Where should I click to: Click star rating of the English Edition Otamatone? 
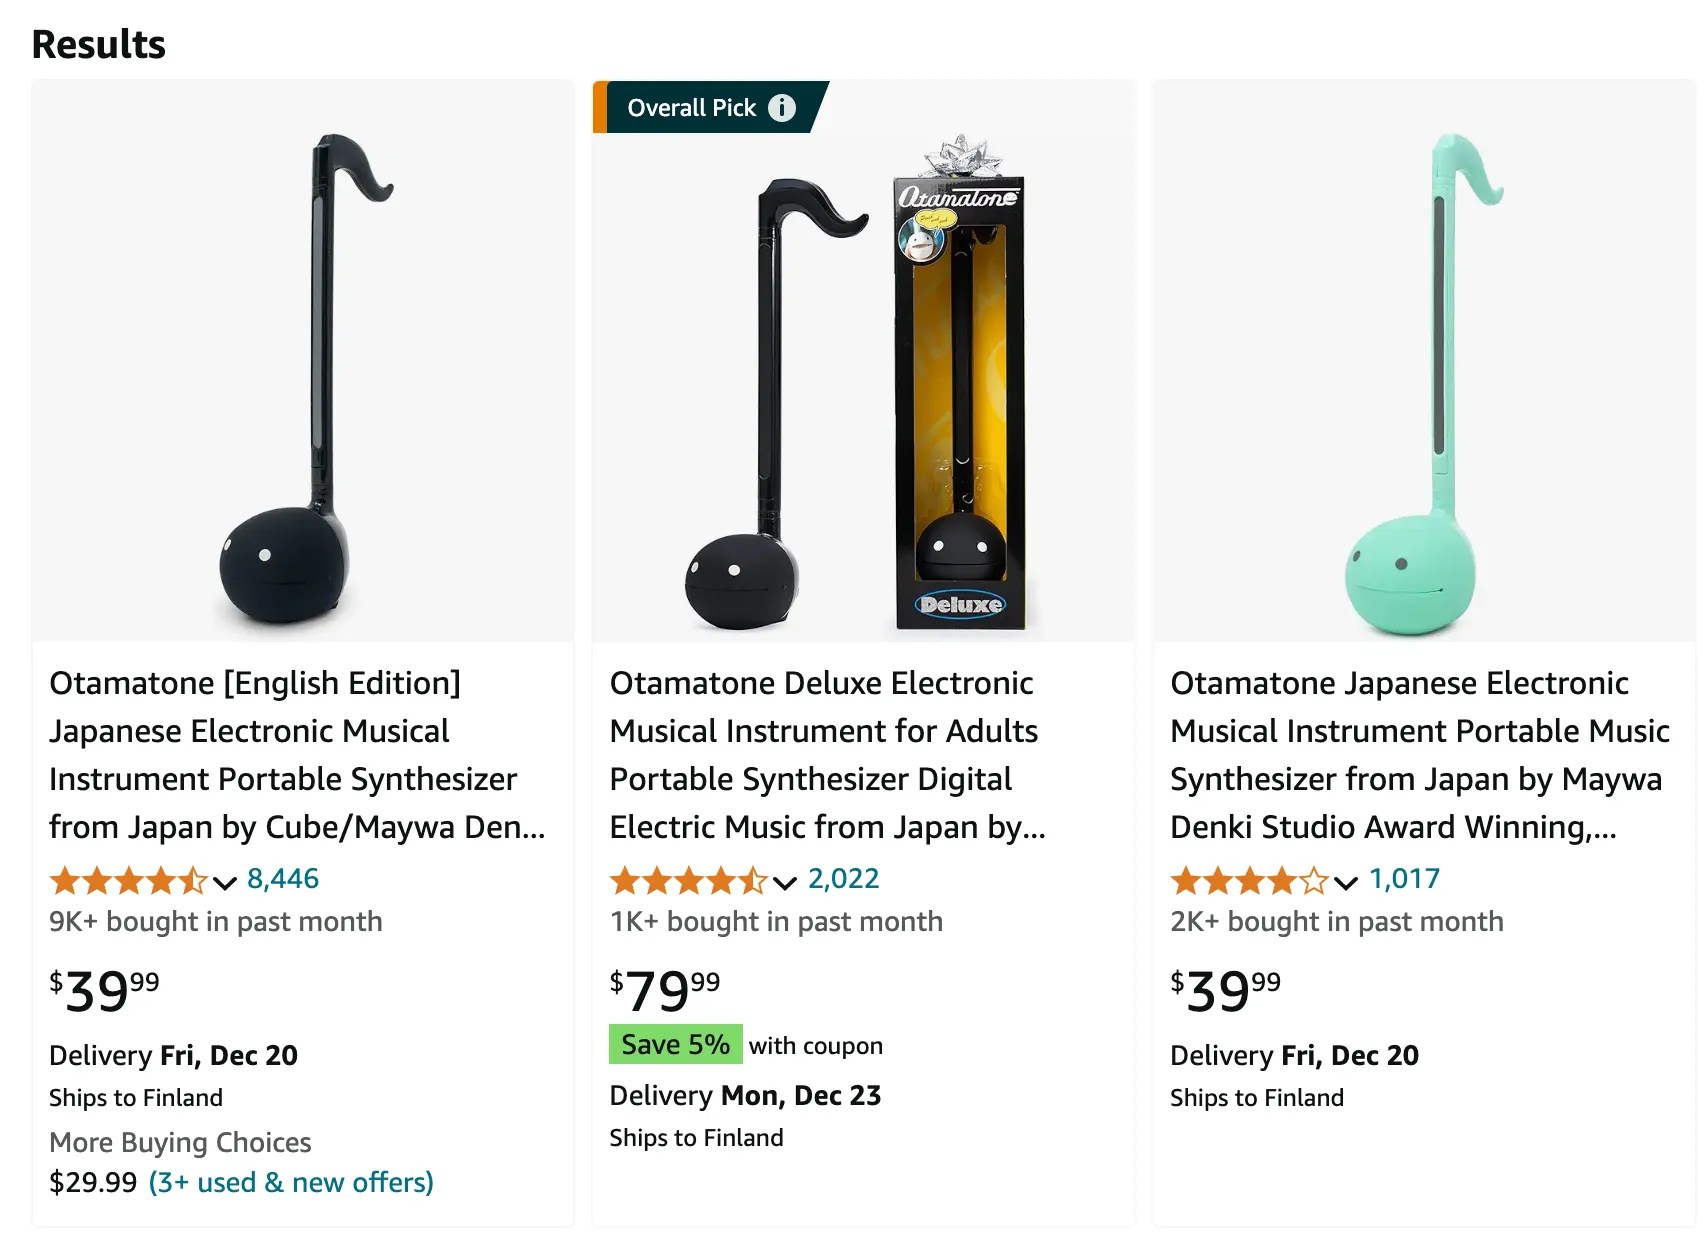(x=128, y=880)
